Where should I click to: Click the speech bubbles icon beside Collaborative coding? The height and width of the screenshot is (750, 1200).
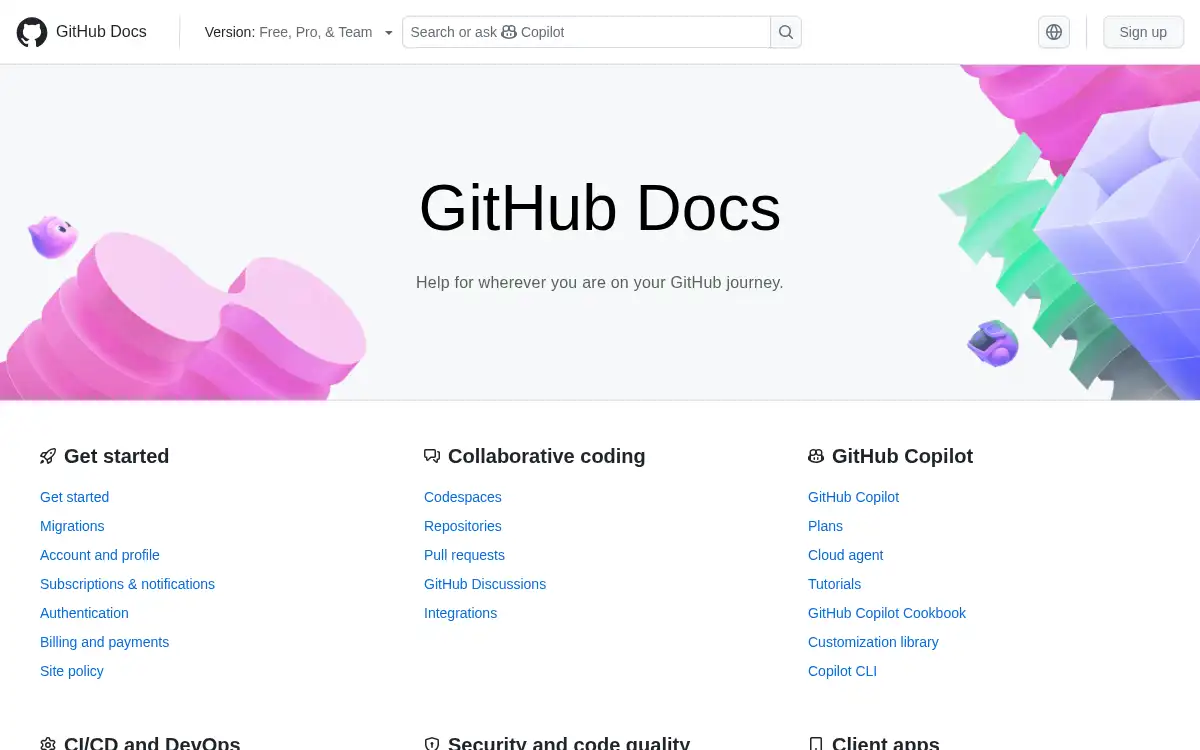432,456
